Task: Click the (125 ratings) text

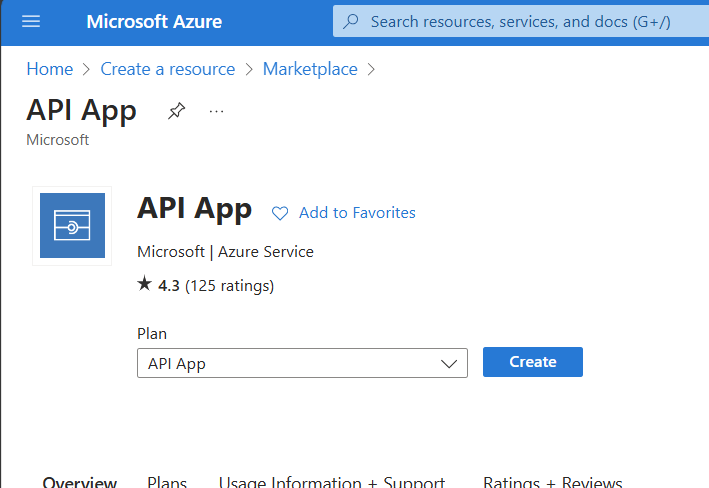Action: click(229, 286)
